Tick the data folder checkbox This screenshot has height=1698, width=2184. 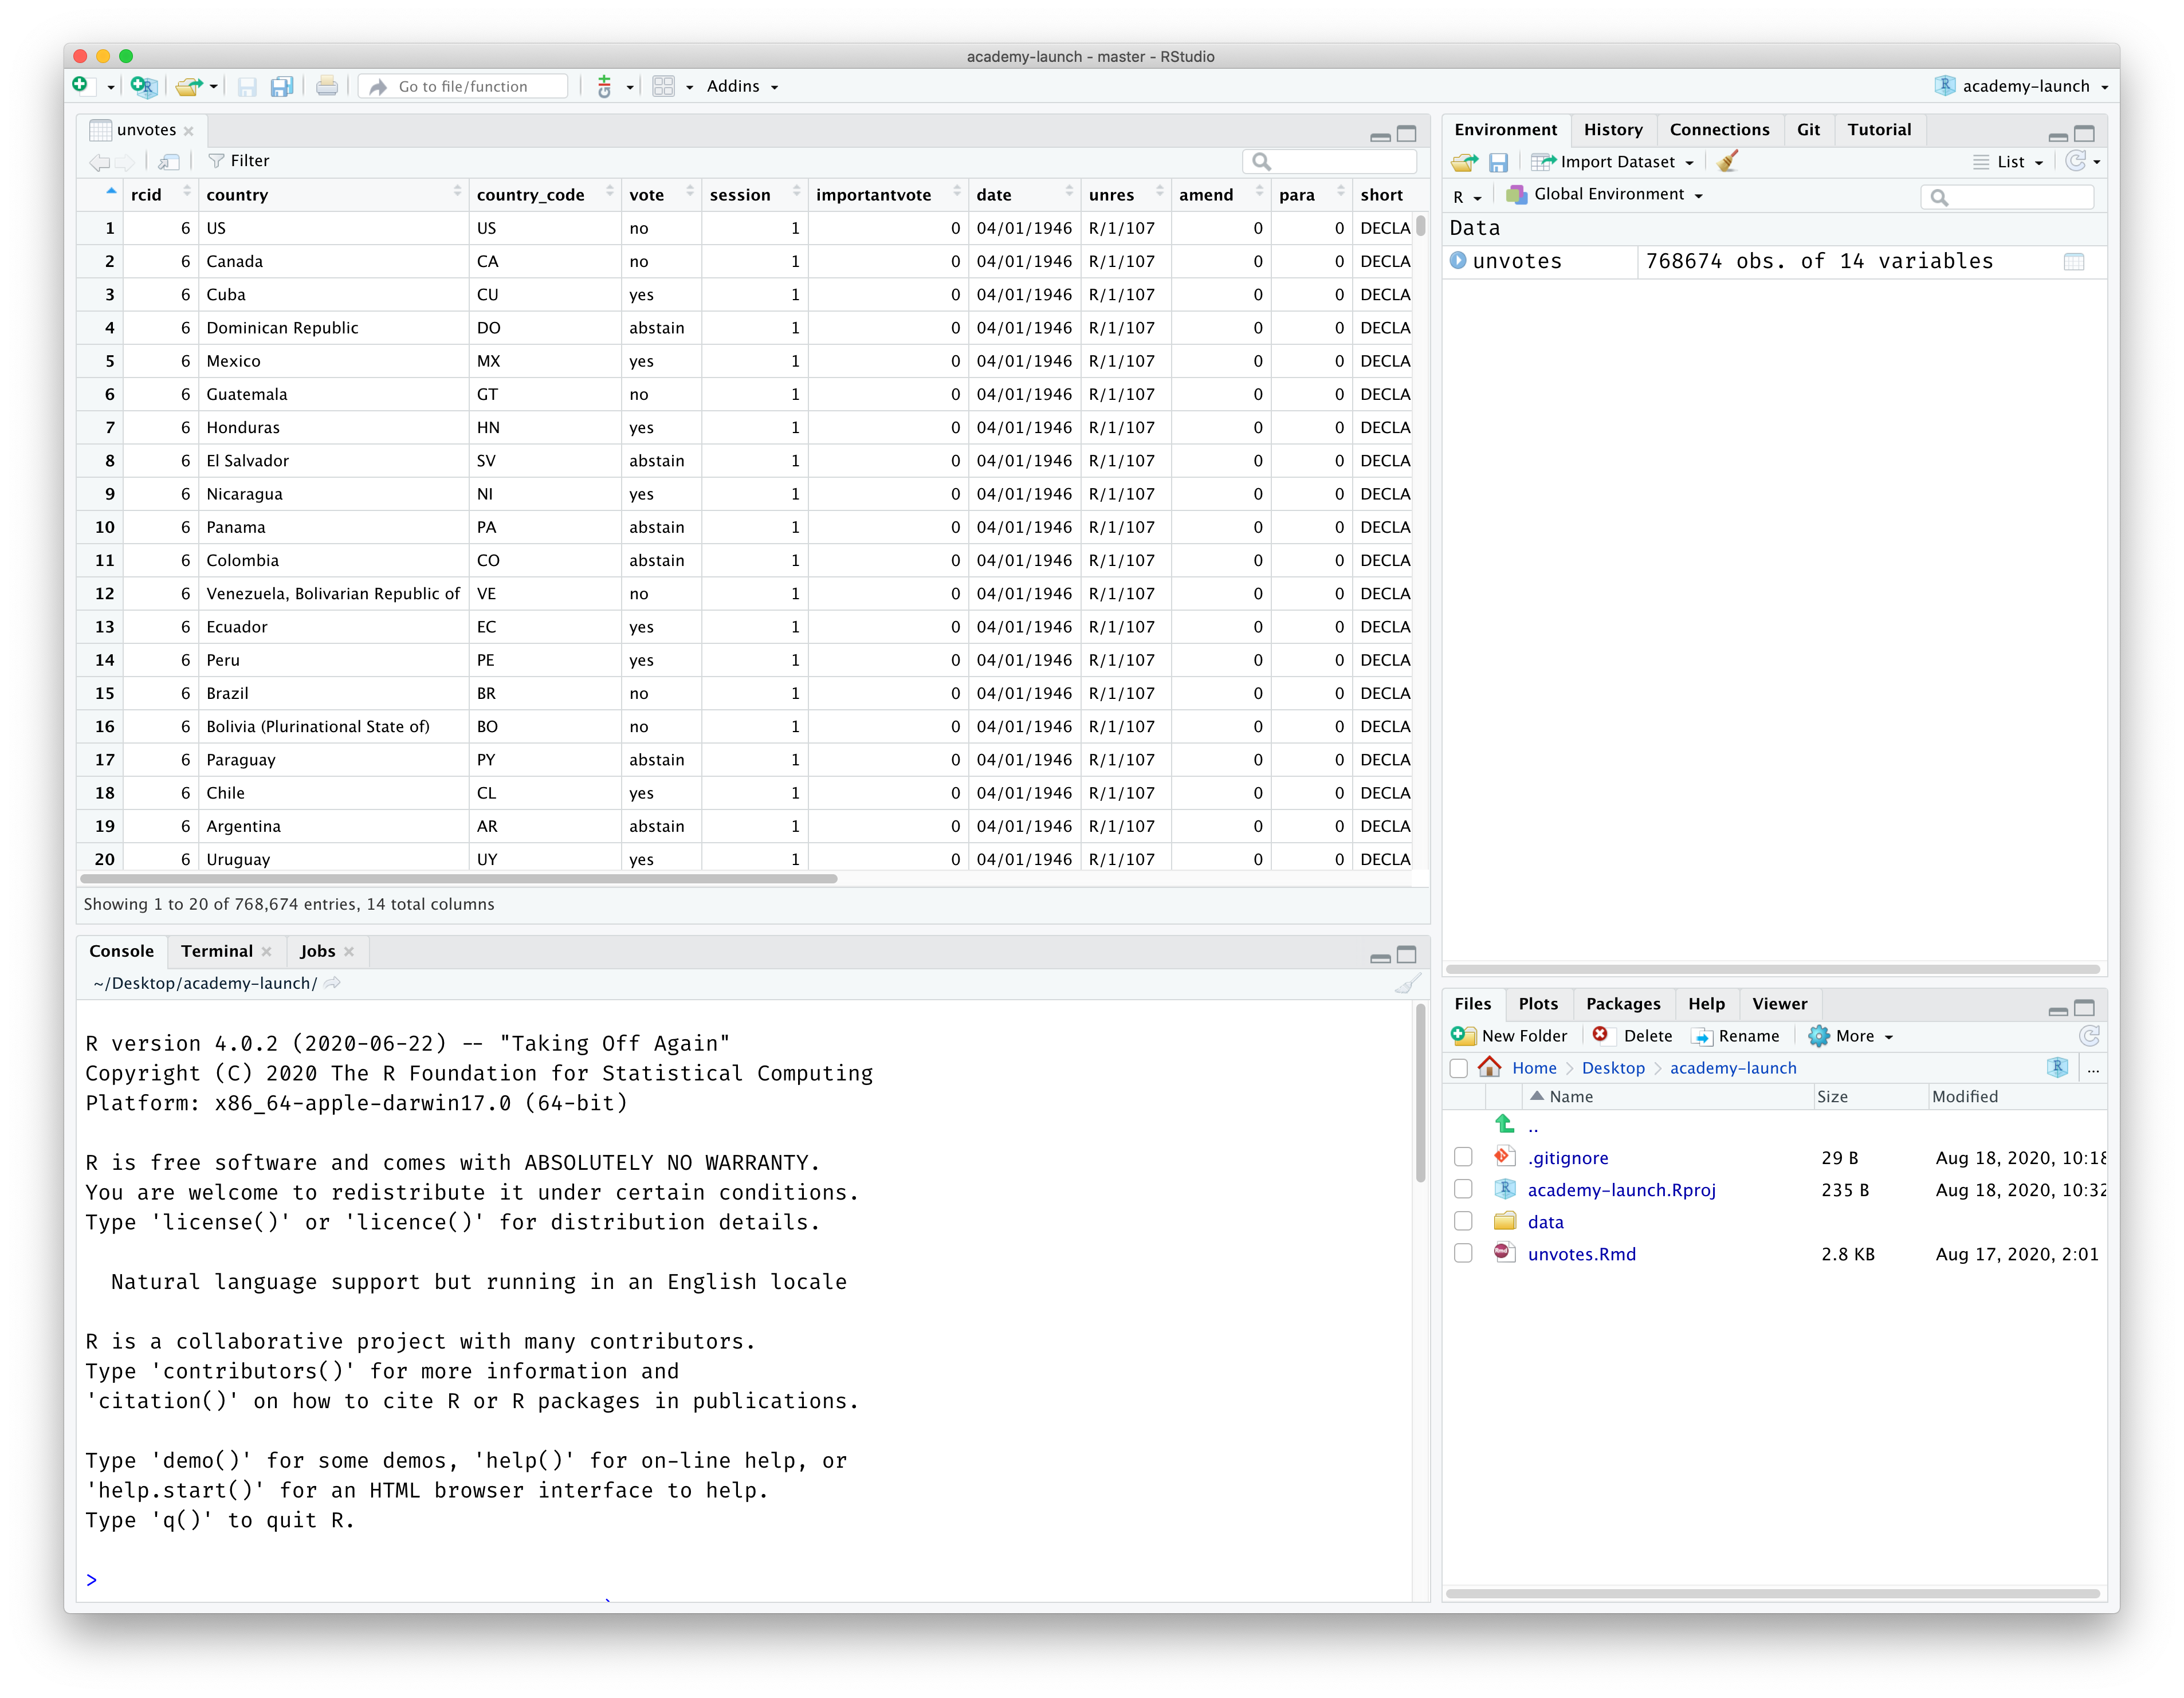(x=1463, y=1221)
